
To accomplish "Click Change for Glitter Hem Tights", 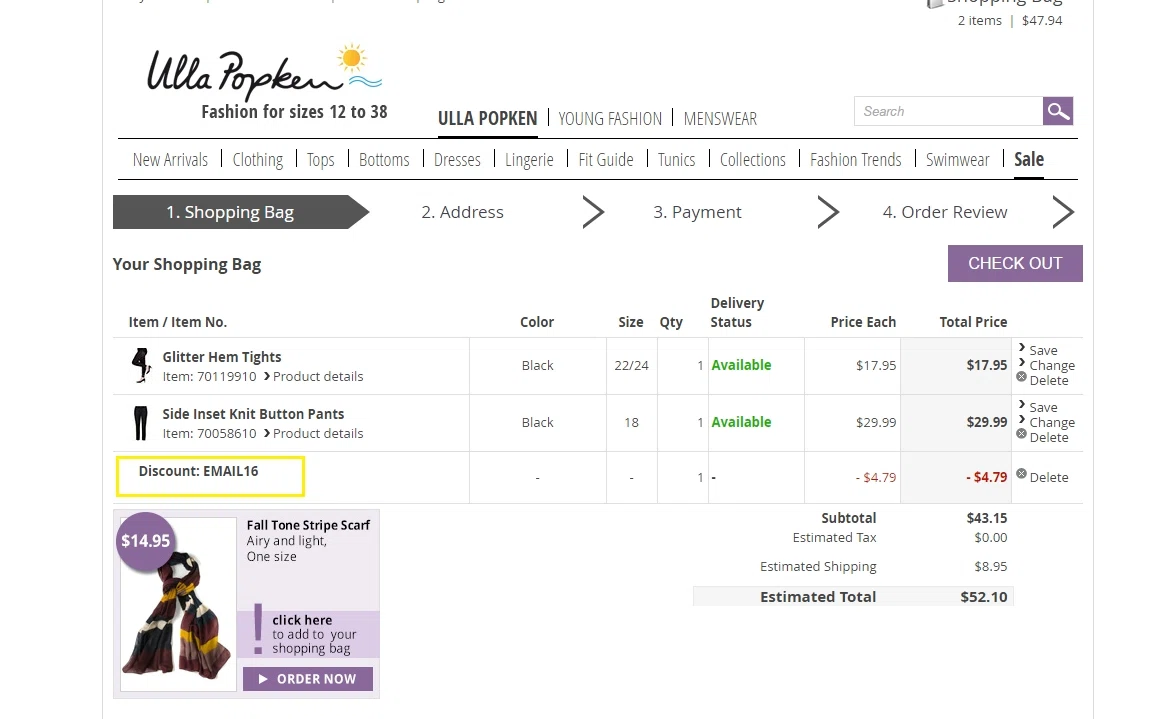I will click(x=1052, y=365).
